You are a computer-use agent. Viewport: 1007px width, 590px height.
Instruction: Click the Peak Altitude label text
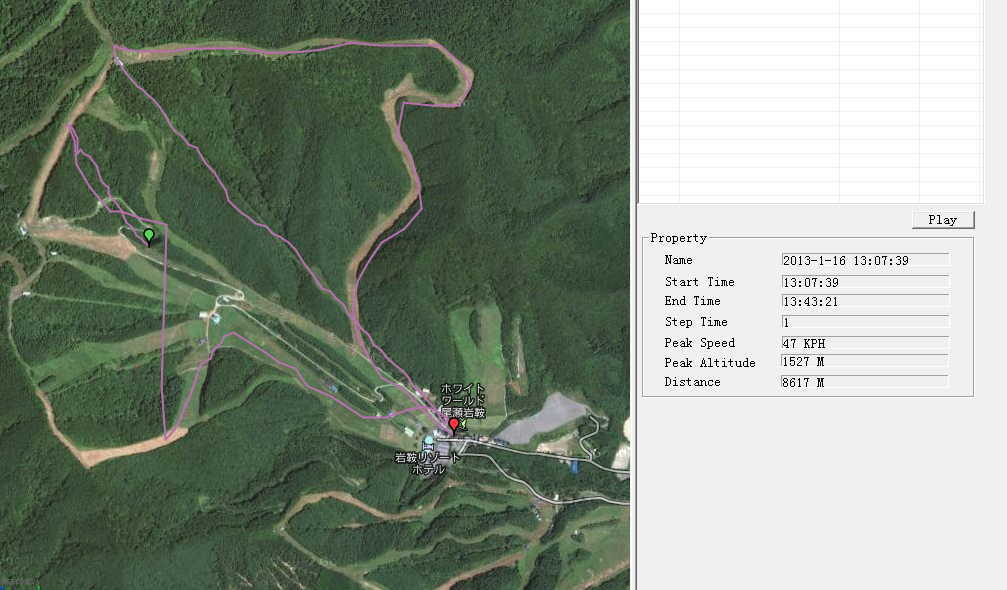[709, 363]
